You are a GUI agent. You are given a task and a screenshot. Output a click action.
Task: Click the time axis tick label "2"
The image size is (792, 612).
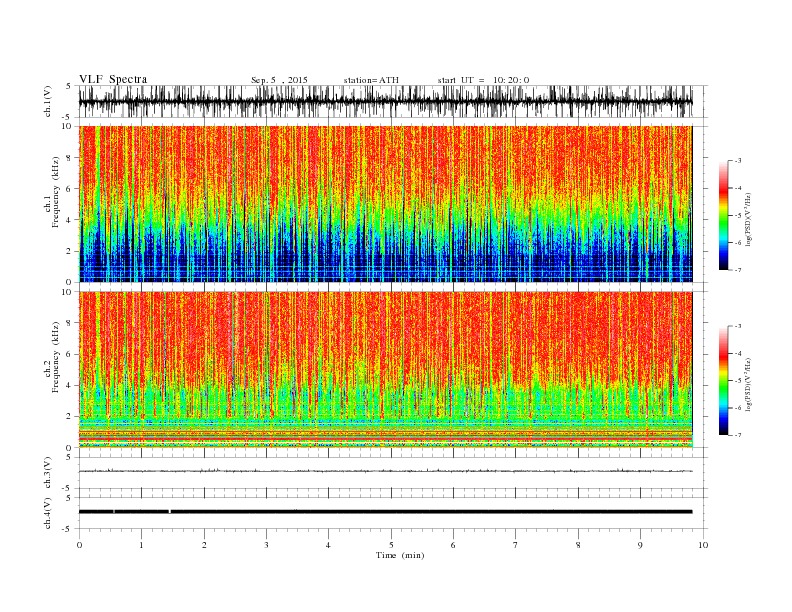tap(204, 545)
